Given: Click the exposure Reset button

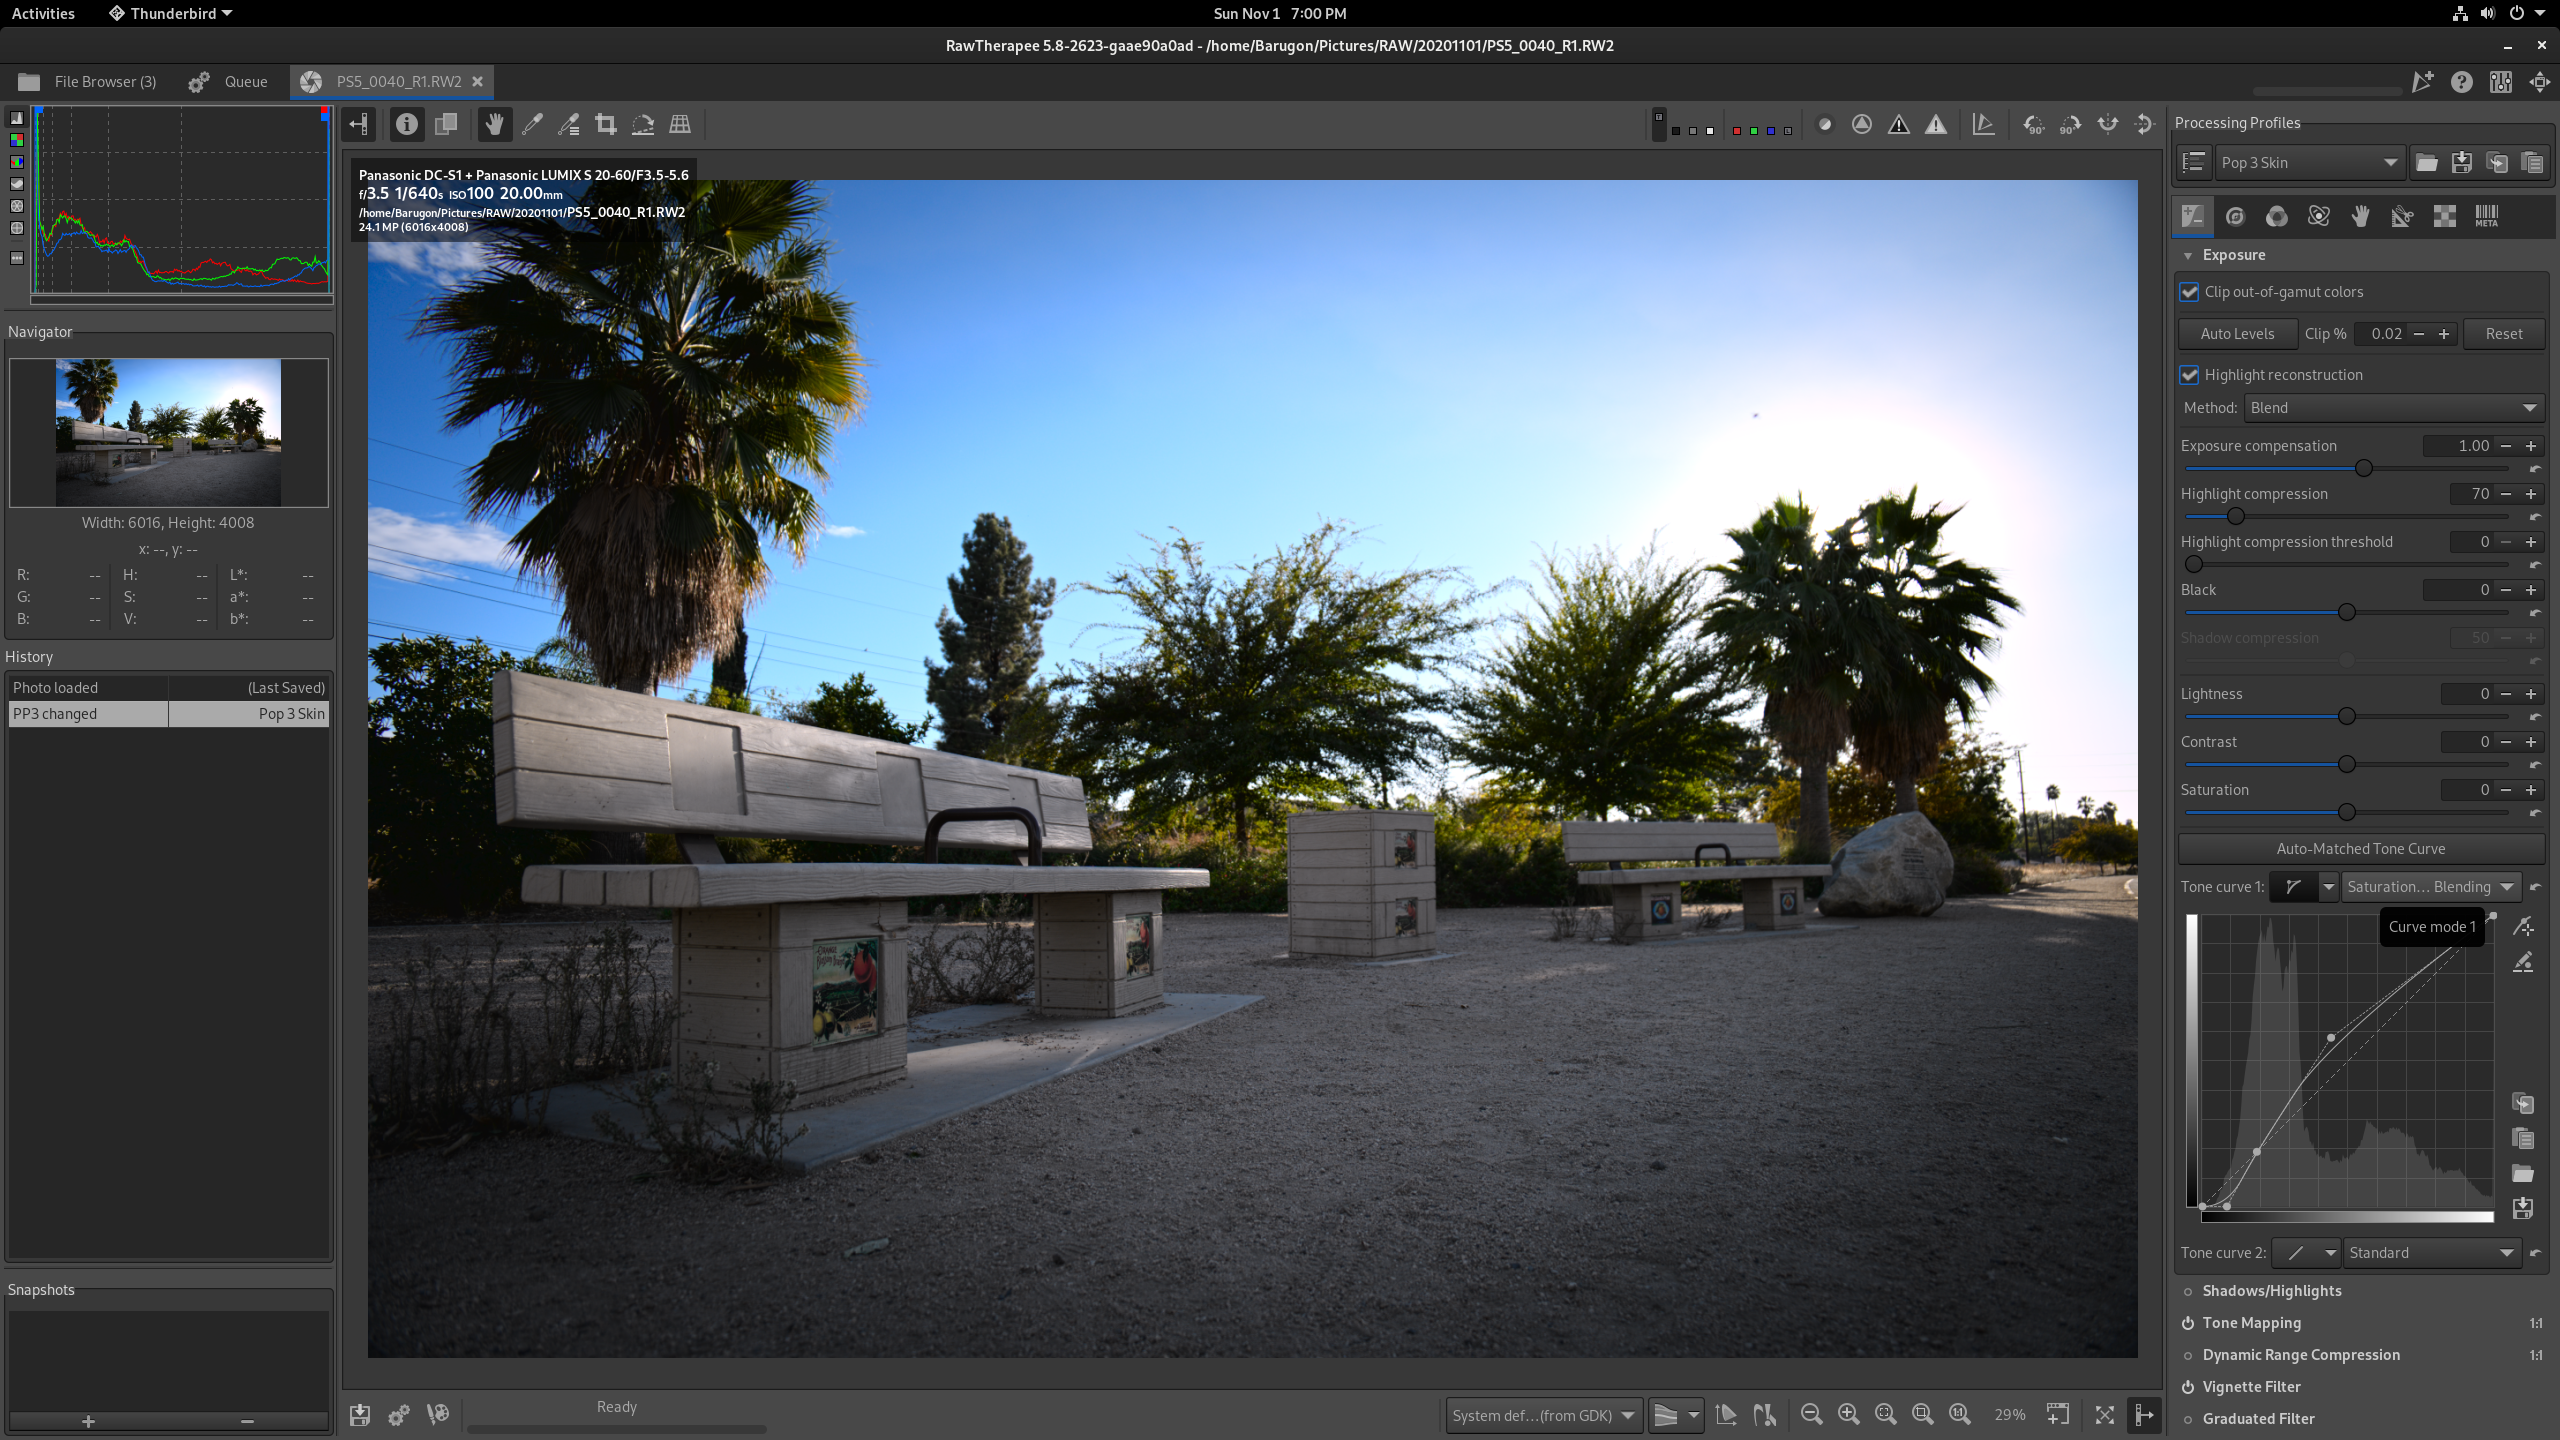Looking at the screenshot, I should pyautogui.click(x=2504, y=334).
